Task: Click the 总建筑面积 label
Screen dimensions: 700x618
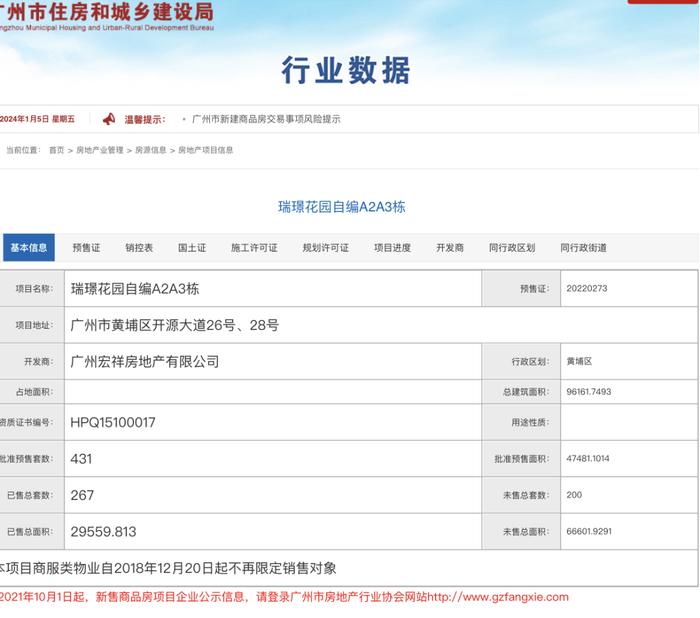Action: [x=526, y=392]
